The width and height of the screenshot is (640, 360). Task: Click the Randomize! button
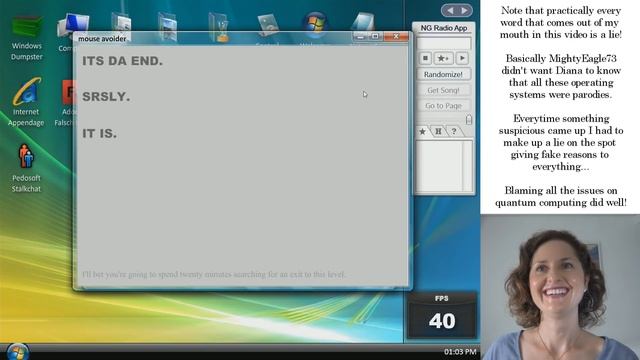pos(443,74)
